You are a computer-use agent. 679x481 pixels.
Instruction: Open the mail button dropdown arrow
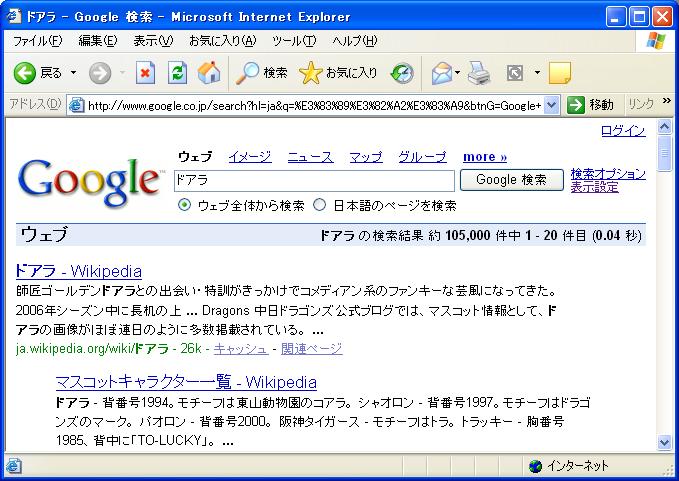coord(457,73)
